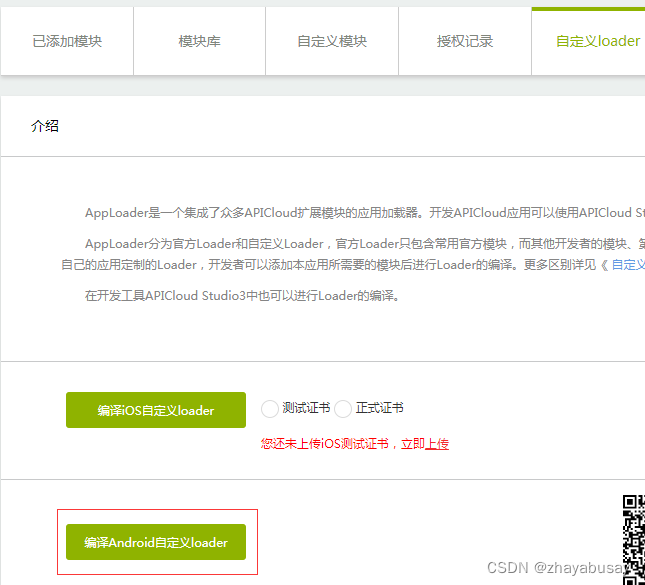
Task: Click the paragraph beginning AppLoader分为官方Loader
Action: pyautogui.click(x=353, y=254)
